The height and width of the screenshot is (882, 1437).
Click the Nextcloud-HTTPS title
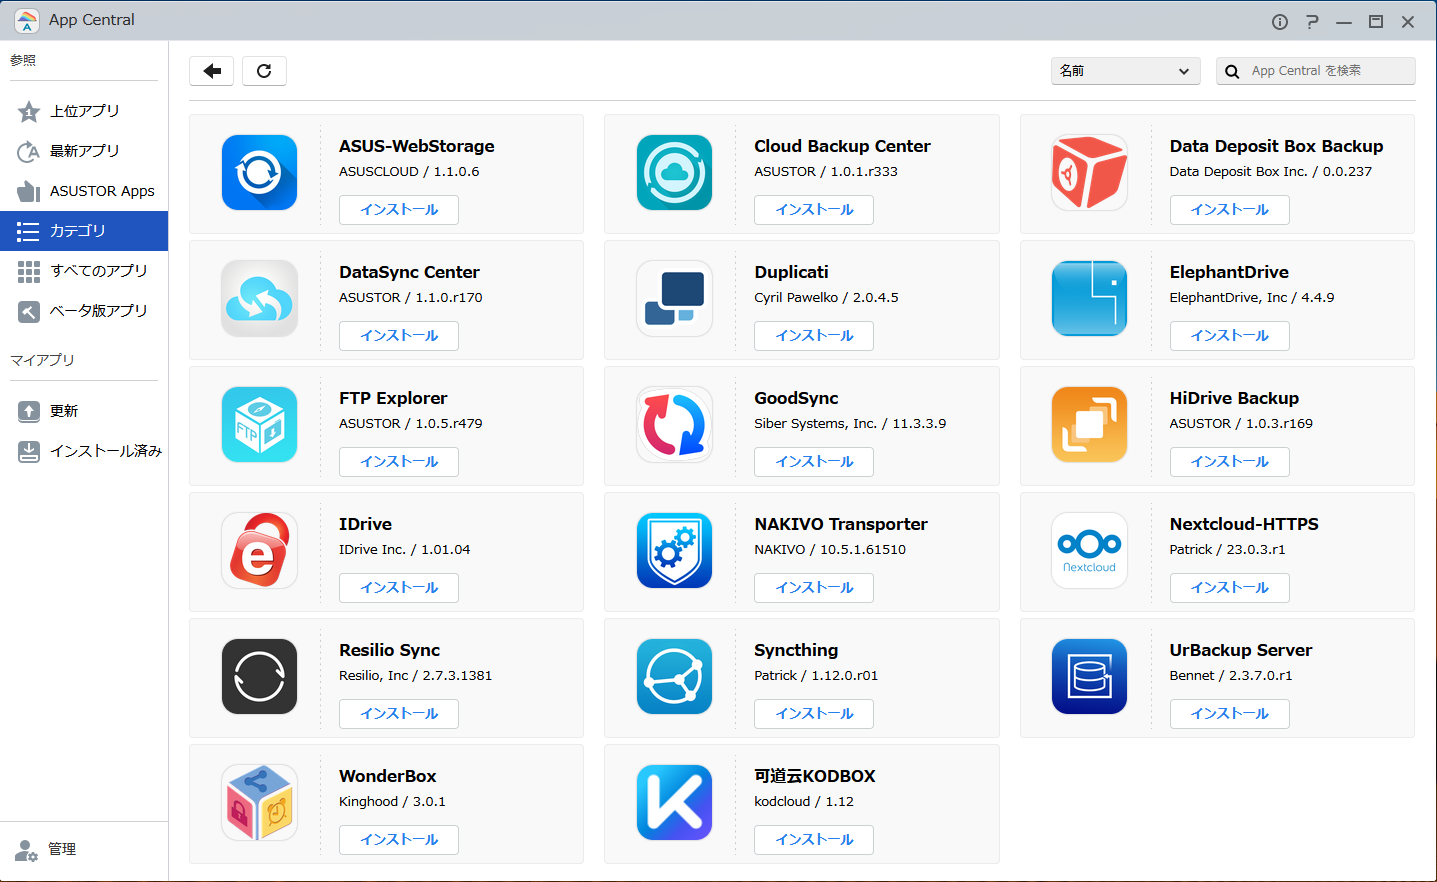point(1244,524)
